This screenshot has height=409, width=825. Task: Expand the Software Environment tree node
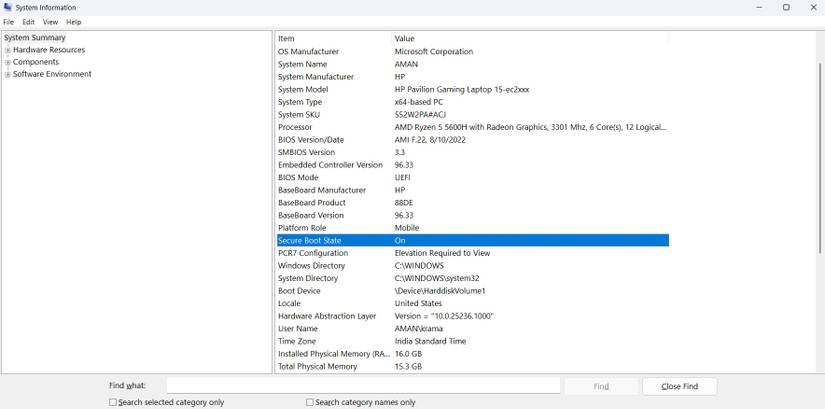(8, 74)
